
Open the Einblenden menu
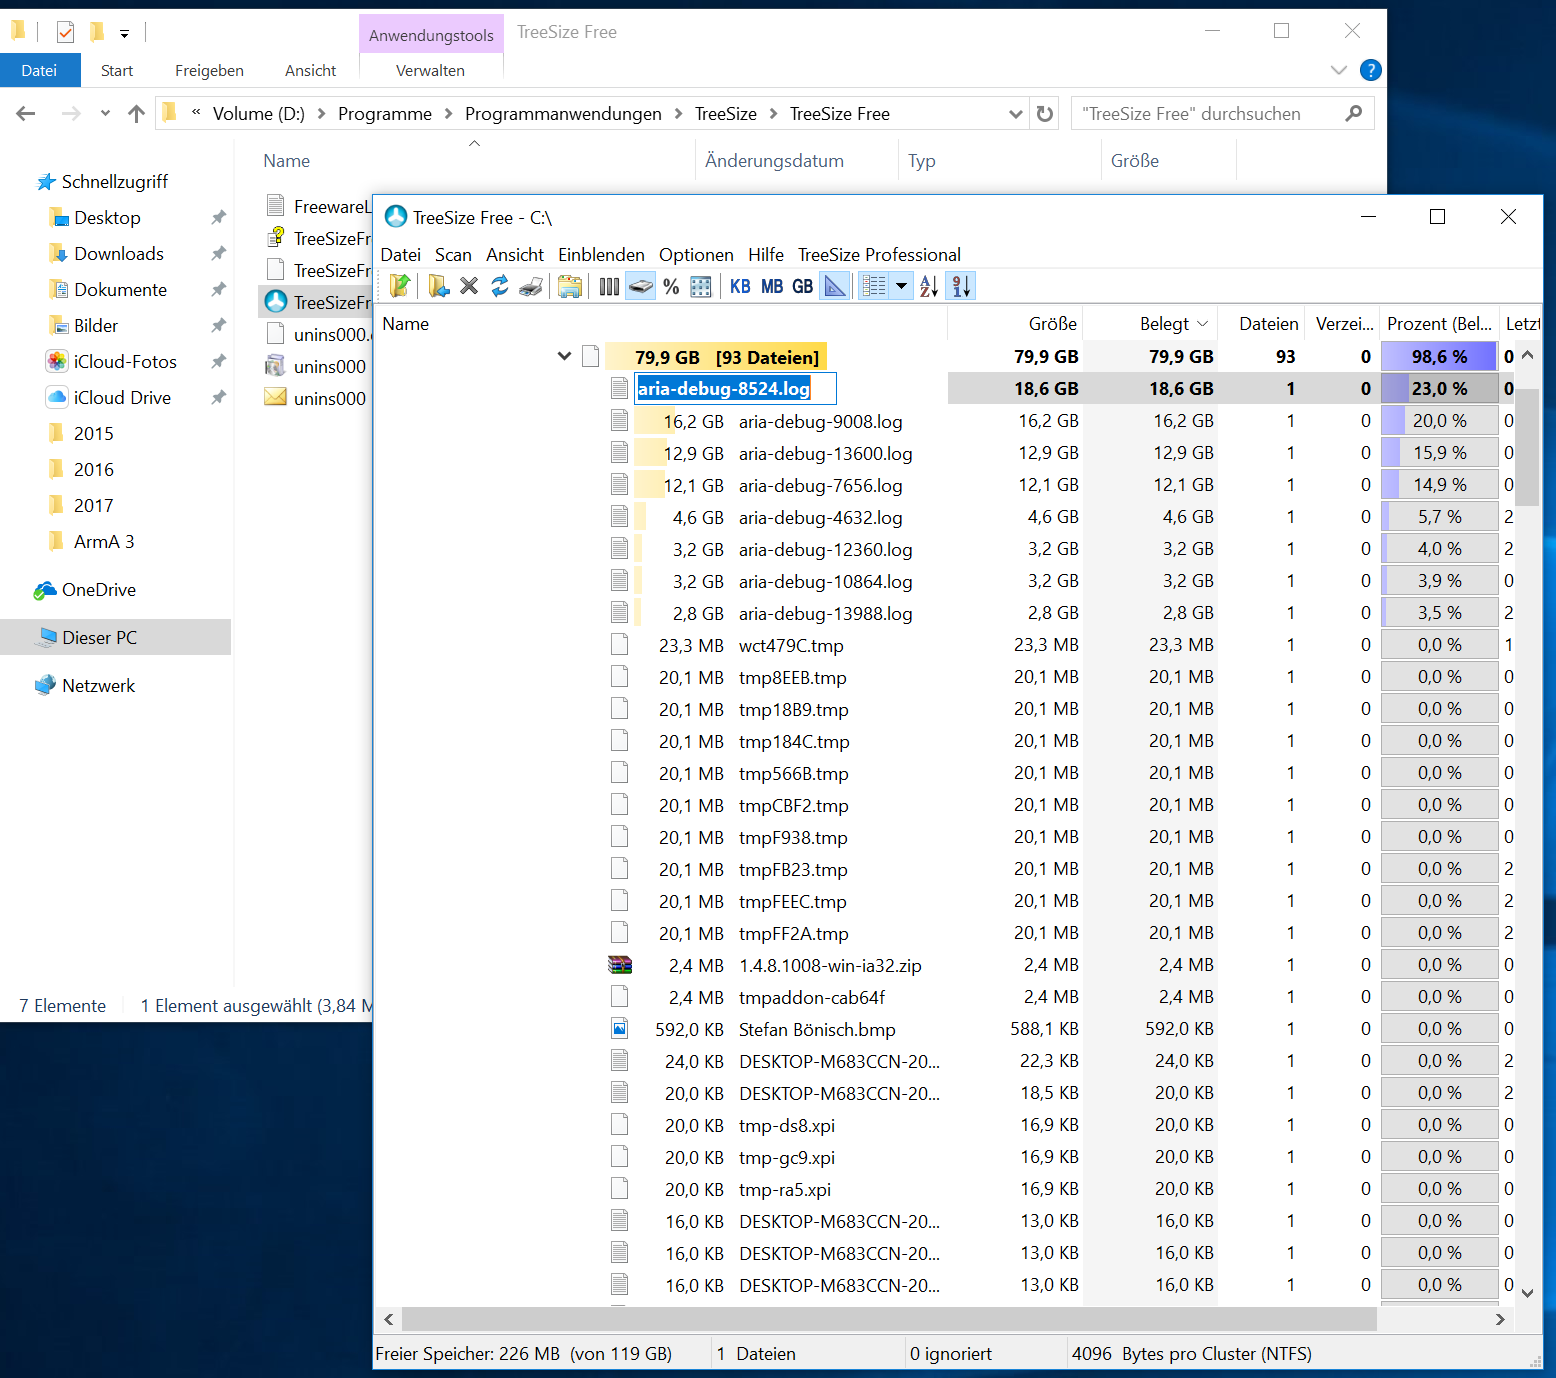[601, 255]
